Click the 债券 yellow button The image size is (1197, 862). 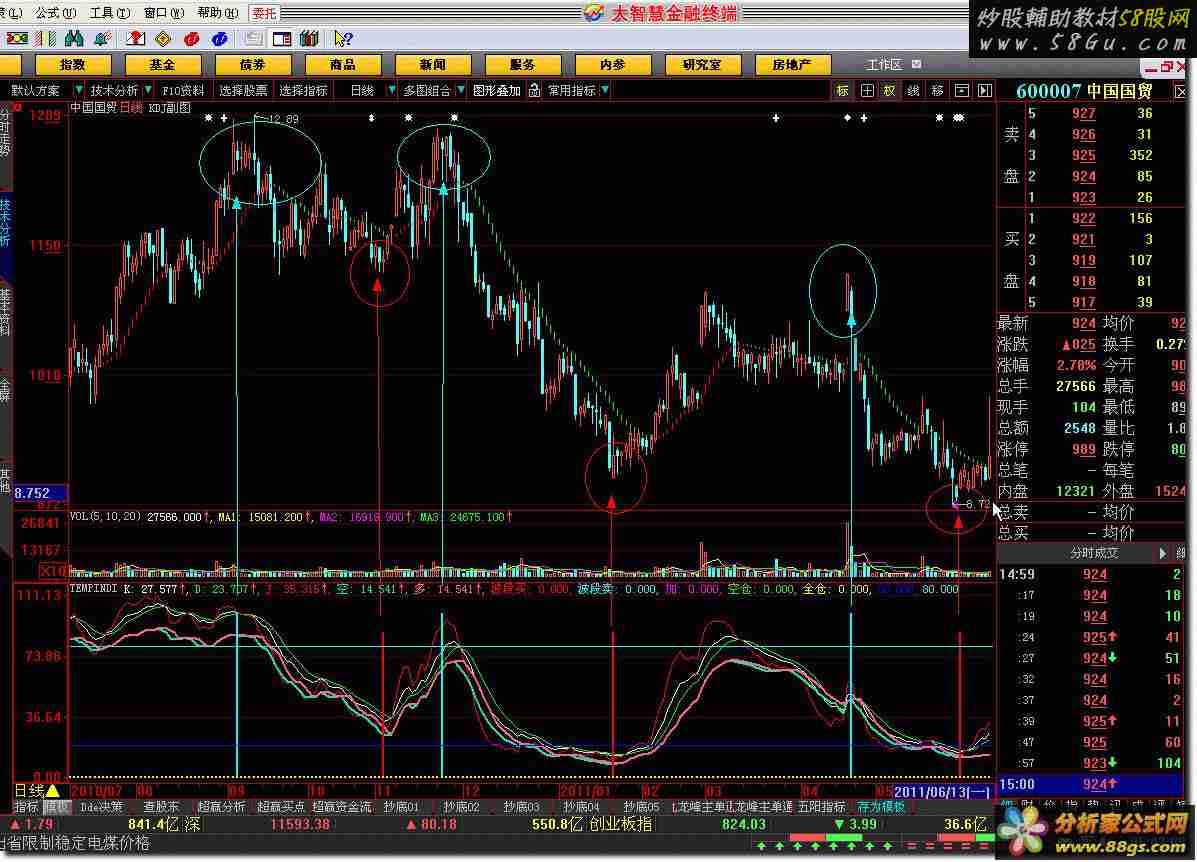pyautogui.click(x=252, y=65)
